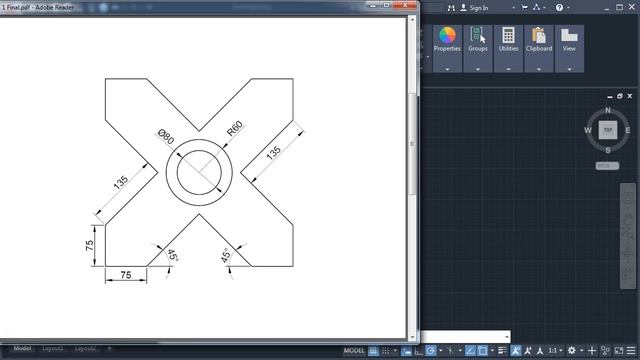
Task: Click the TOP face of the ViewCube
Action: point(608,130)
